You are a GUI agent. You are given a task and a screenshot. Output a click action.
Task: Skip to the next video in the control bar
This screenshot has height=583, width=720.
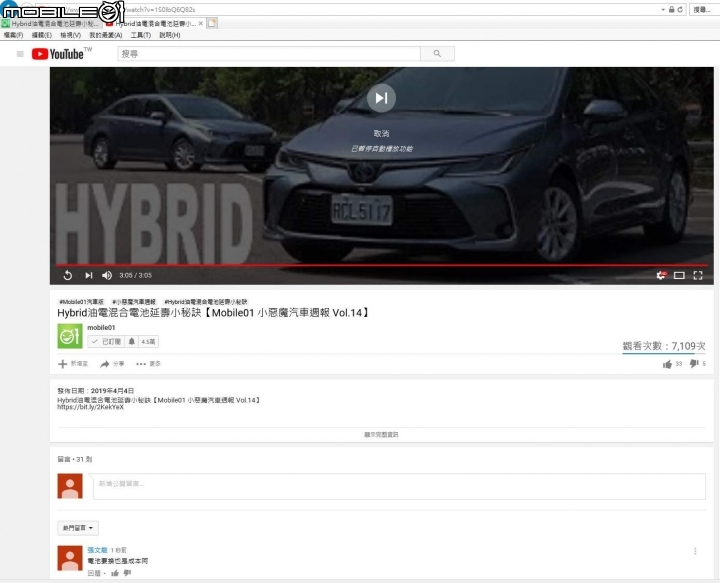tap(89, 275)
